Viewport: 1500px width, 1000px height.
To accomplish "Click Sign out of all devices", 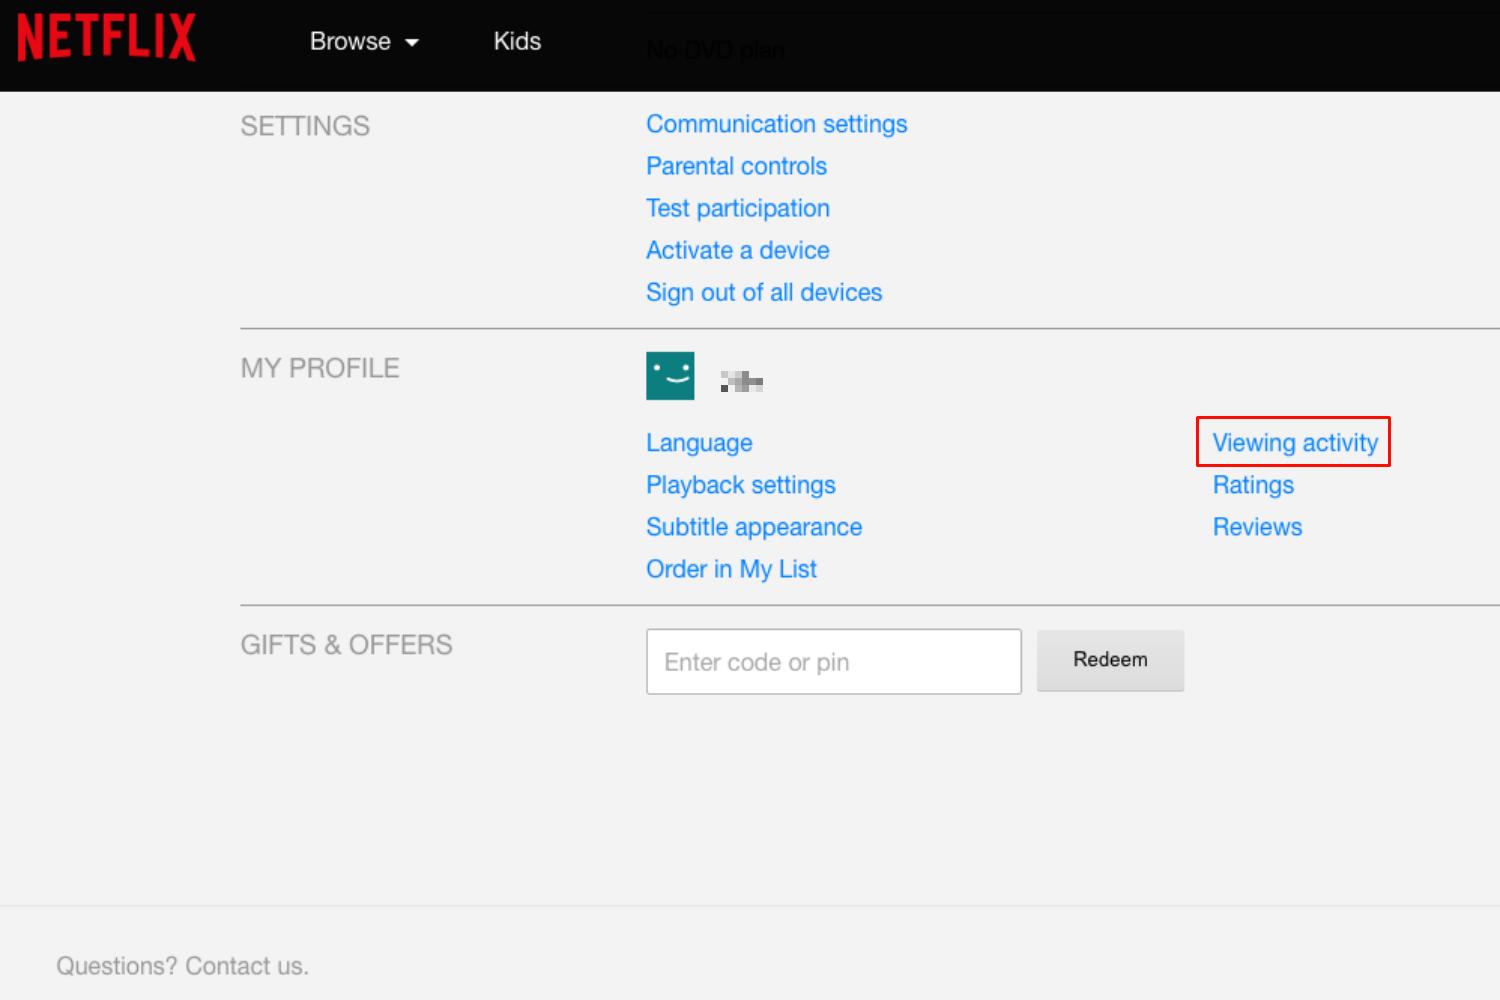I will click(764, 292).
